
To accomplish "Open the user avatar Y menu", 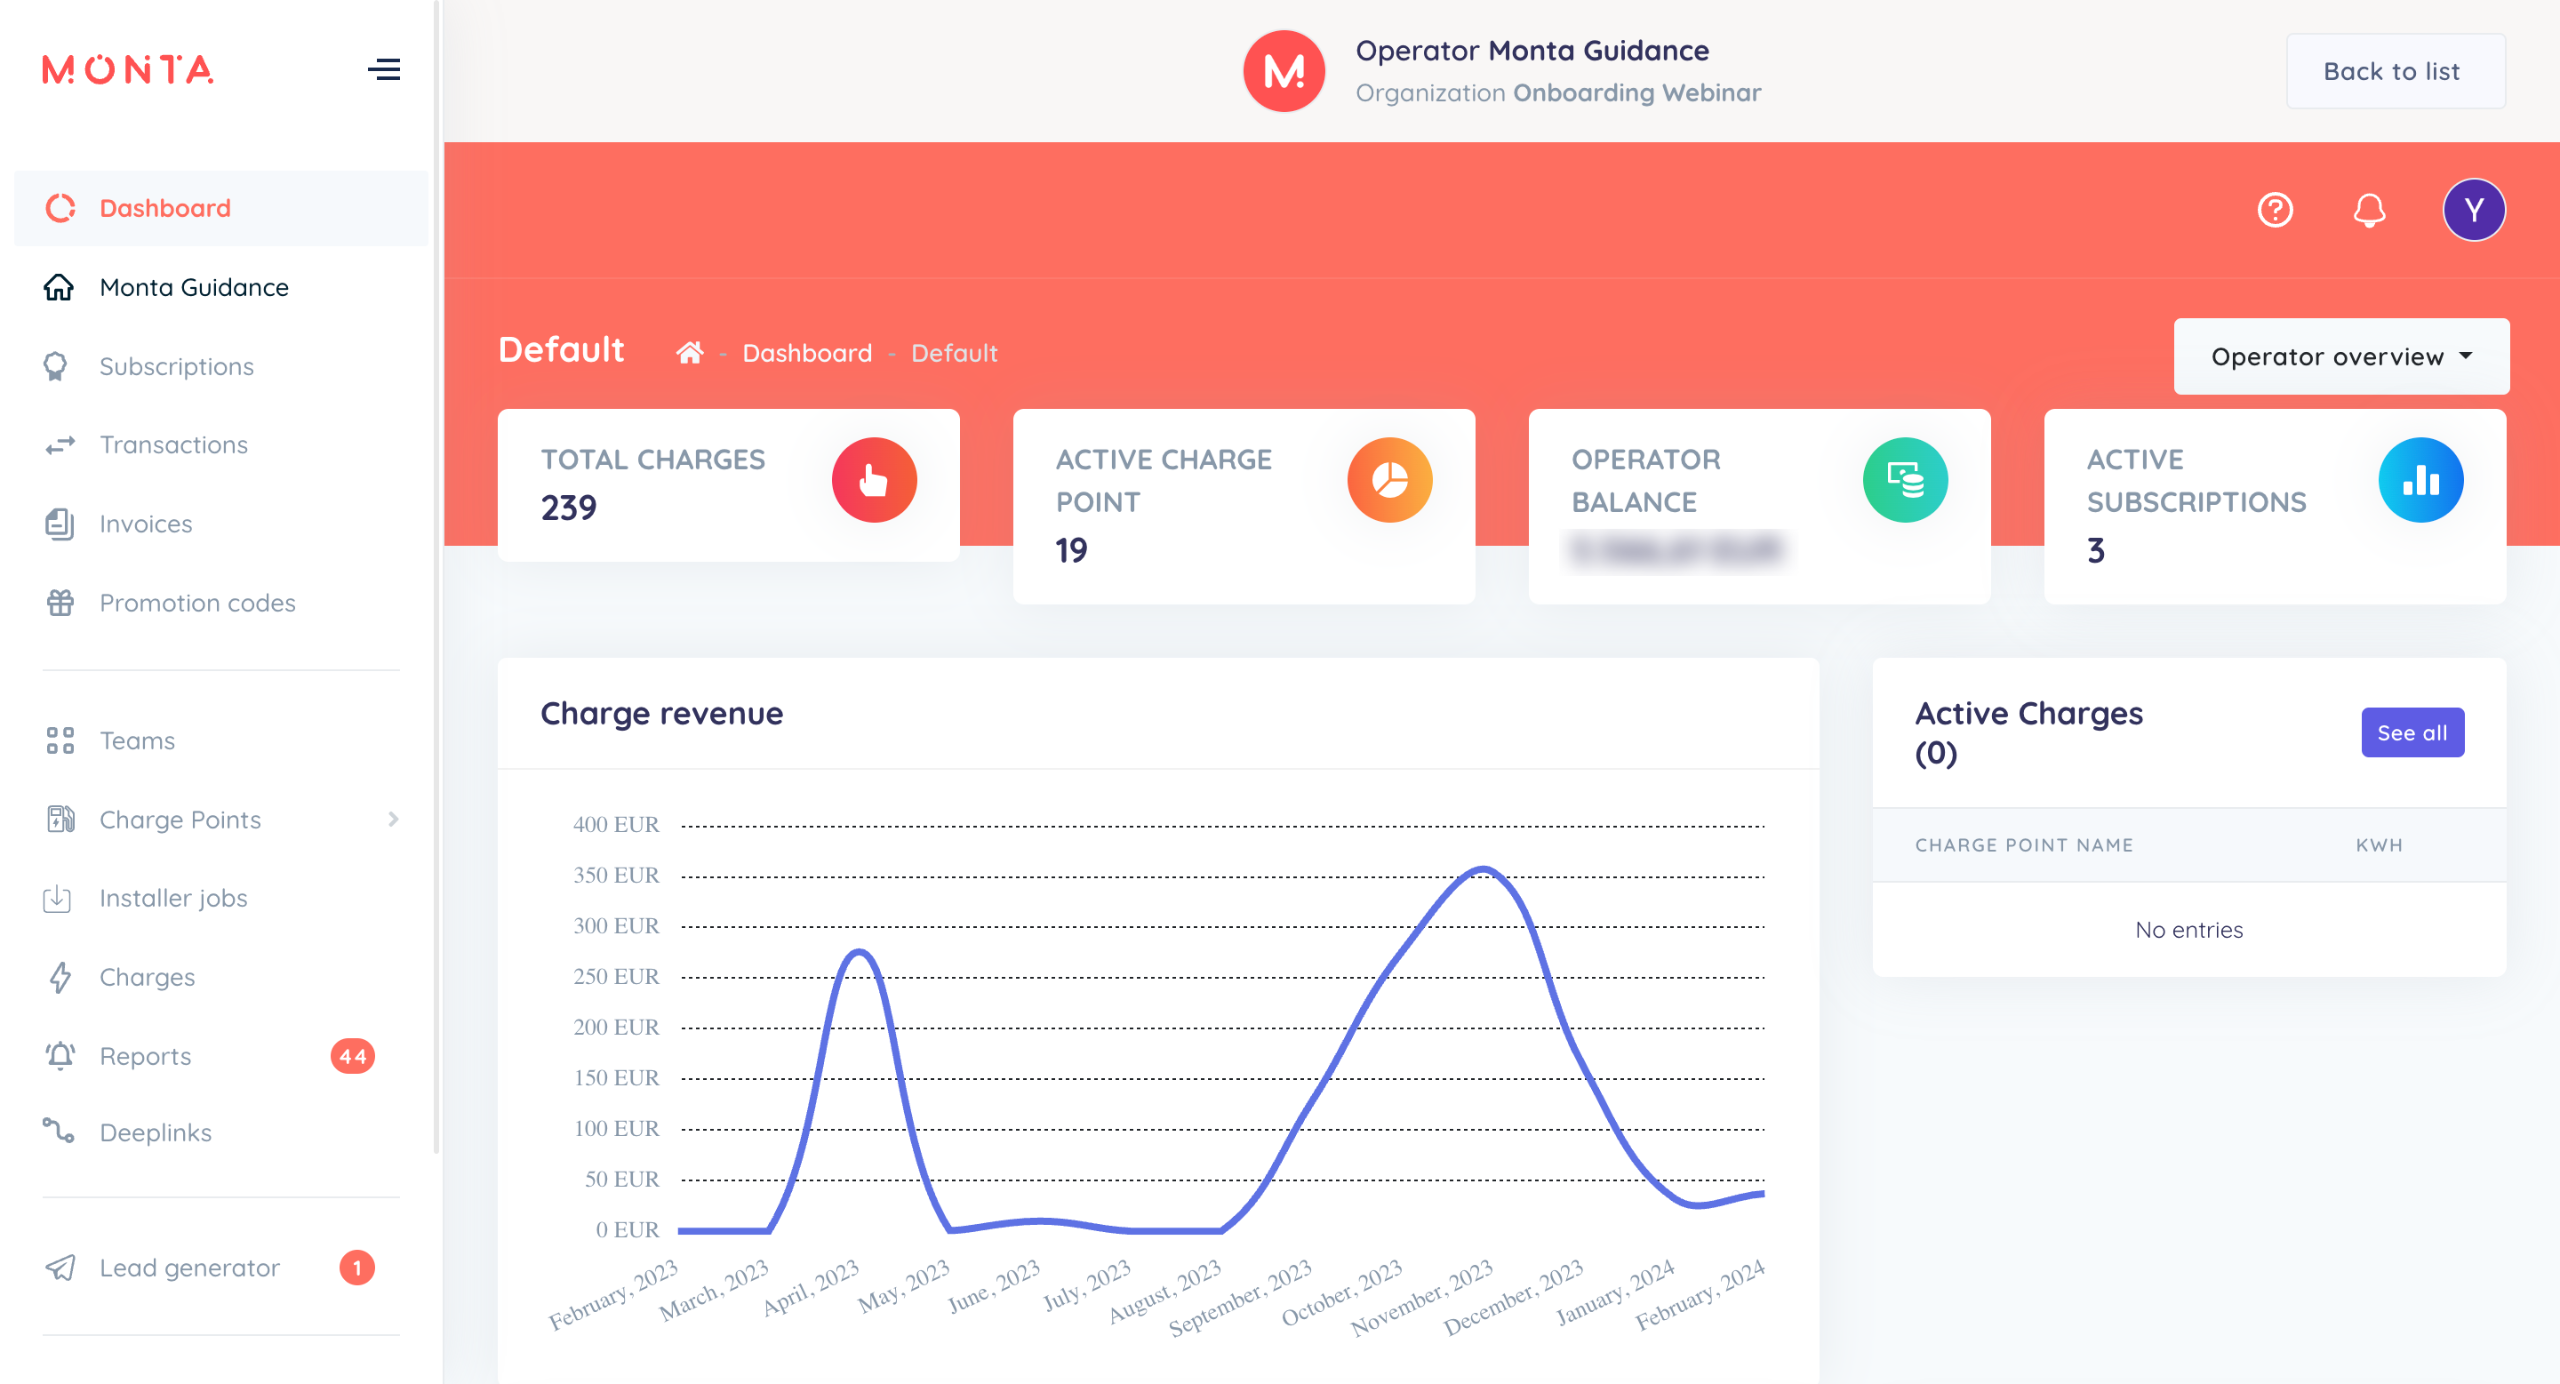I will click(2473, 210).
